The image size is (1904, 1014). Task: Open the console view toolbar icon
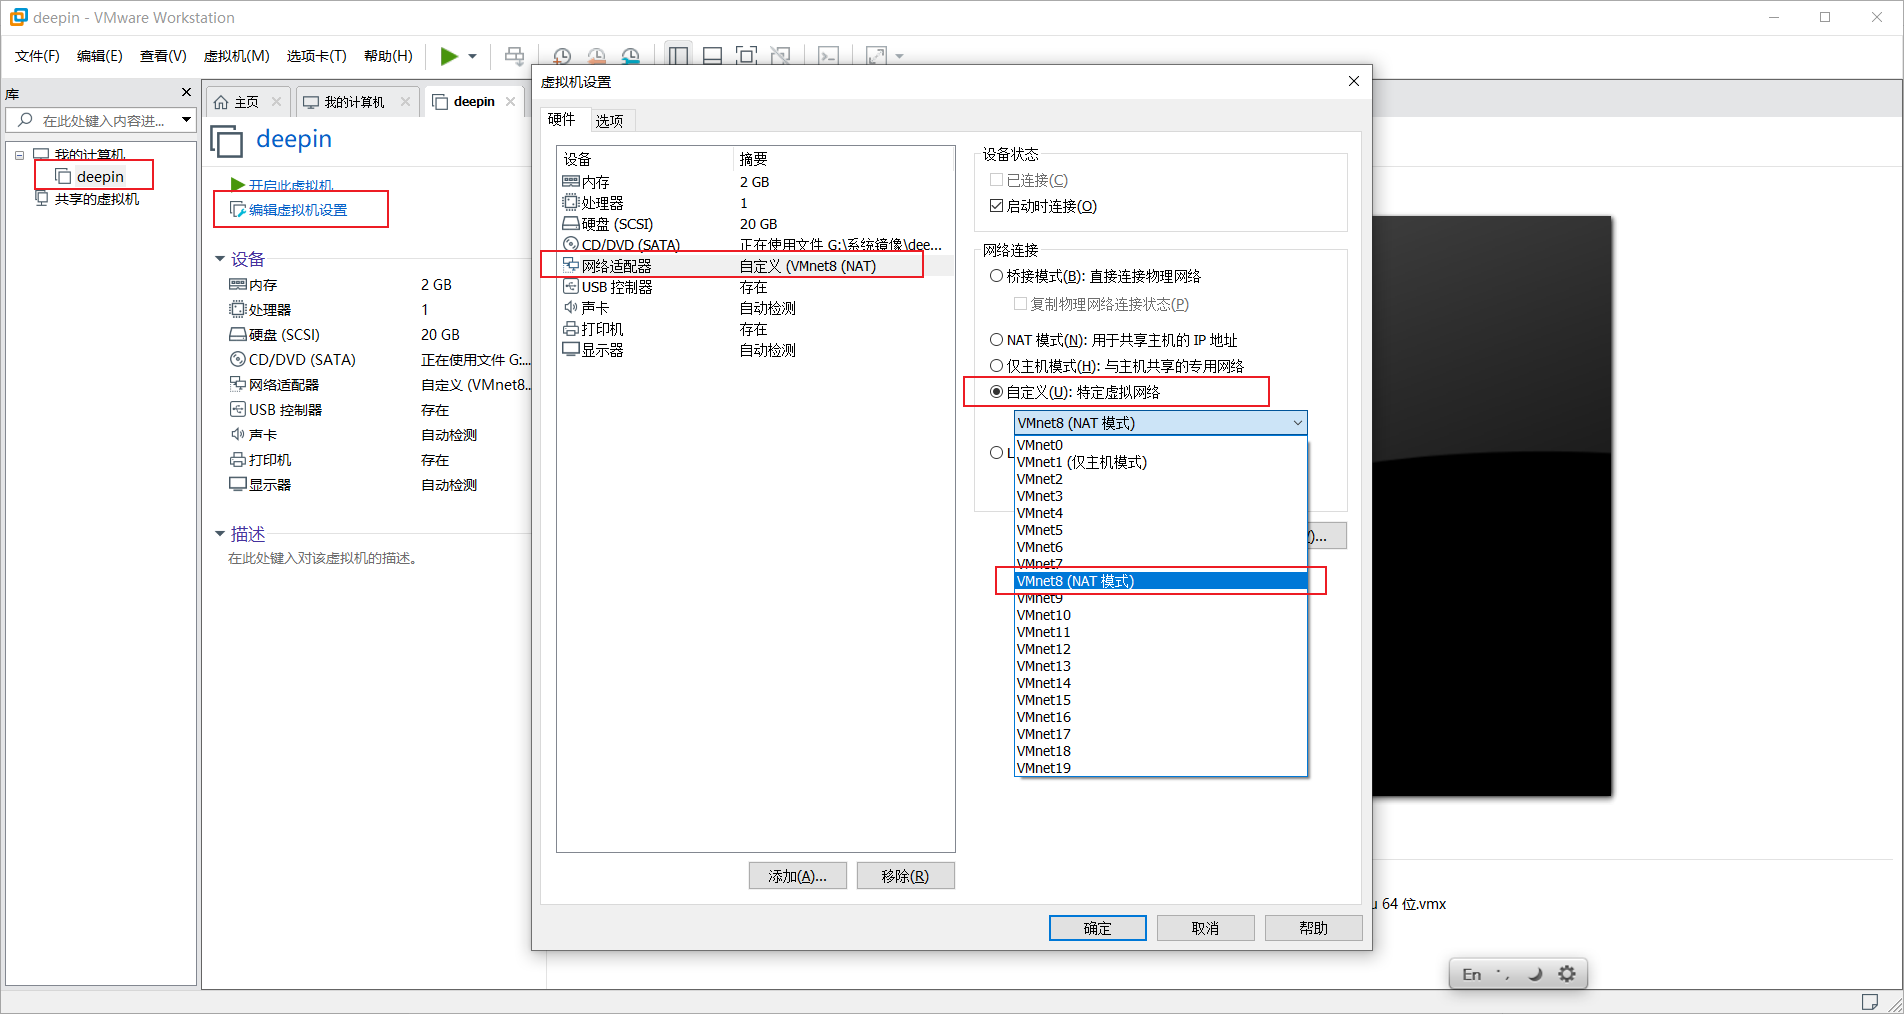(828, 56)
